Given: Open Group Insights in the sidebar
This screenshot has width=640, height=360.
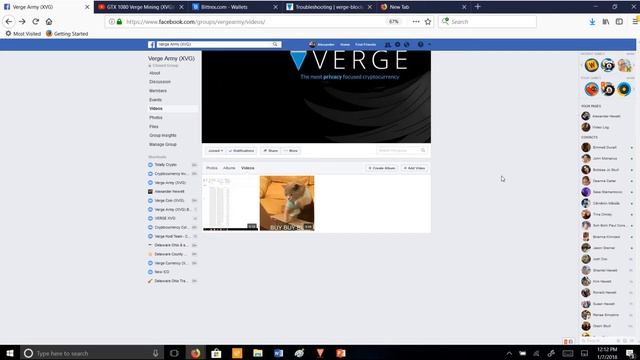Looking at the screenshot, I should point(163,136).
